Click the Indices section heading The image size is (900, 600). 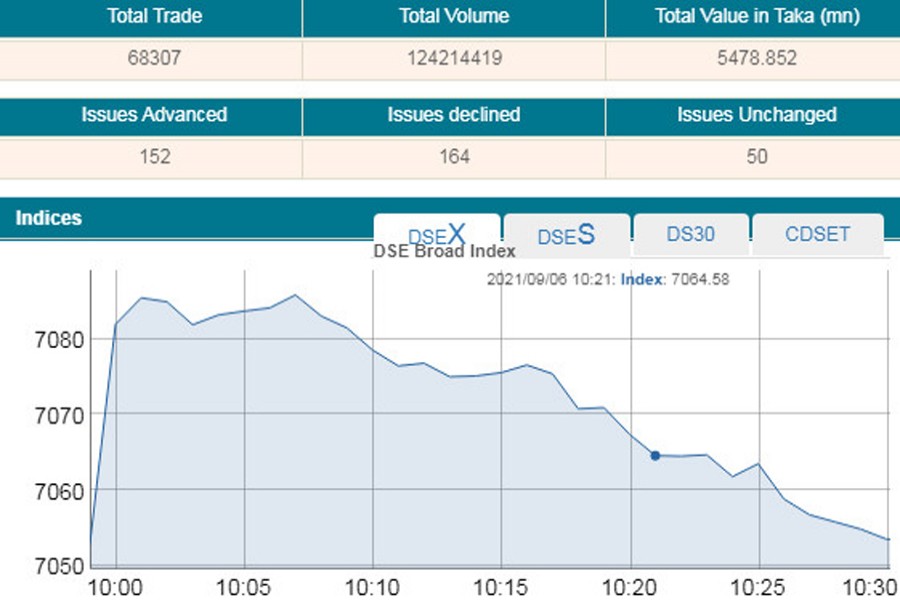coord(49,218)
